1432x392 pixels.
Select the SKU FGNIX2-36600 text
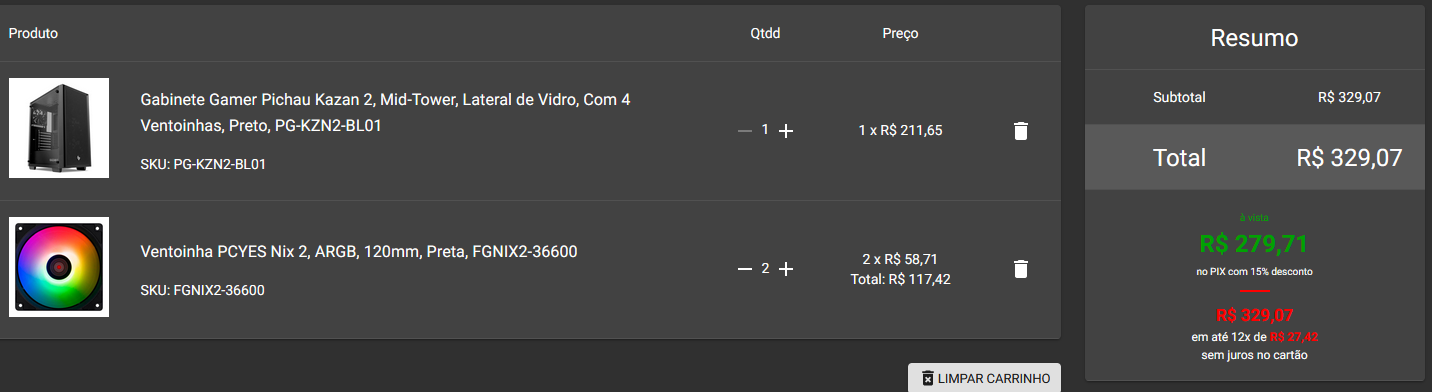[x=202, y=290]
